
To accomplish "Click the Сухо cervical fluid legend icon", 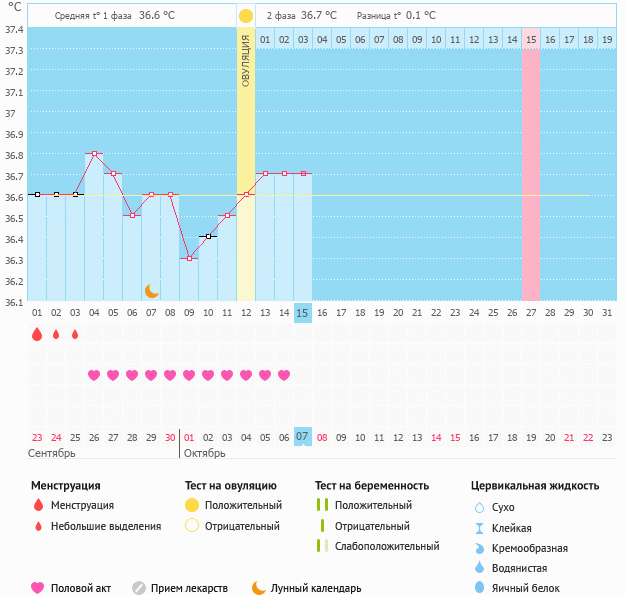I will click(x=479, y=508).
